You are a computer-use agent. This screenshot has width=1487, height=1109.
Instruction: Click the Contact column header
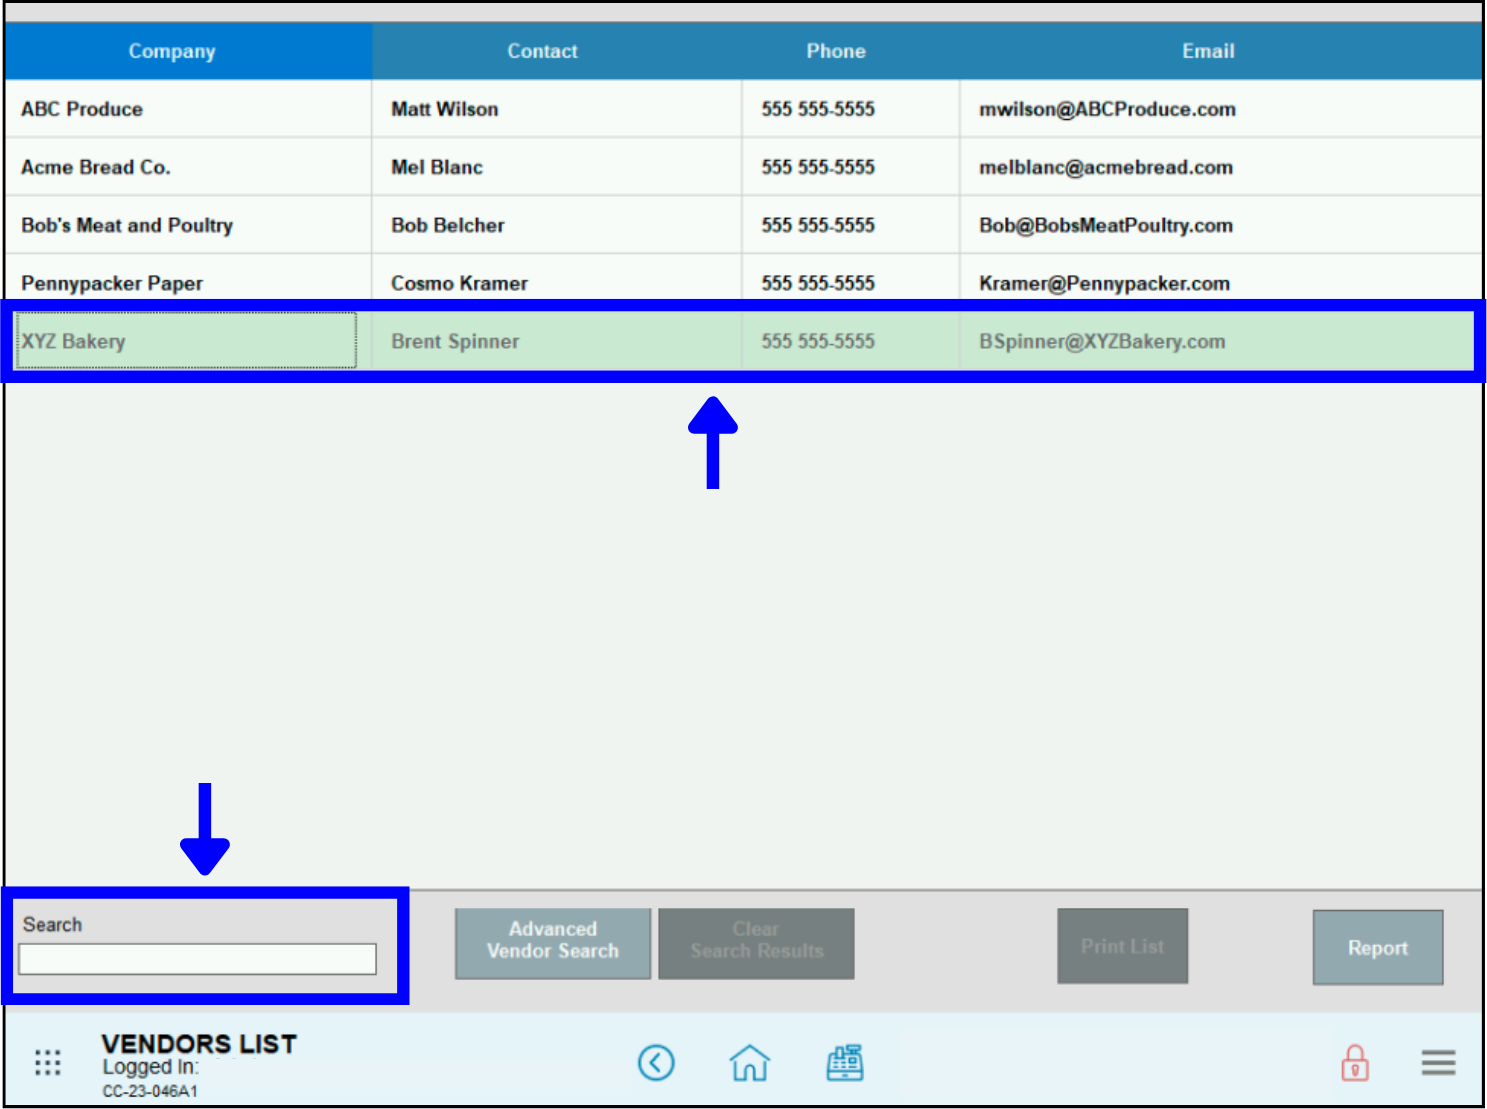542,50
